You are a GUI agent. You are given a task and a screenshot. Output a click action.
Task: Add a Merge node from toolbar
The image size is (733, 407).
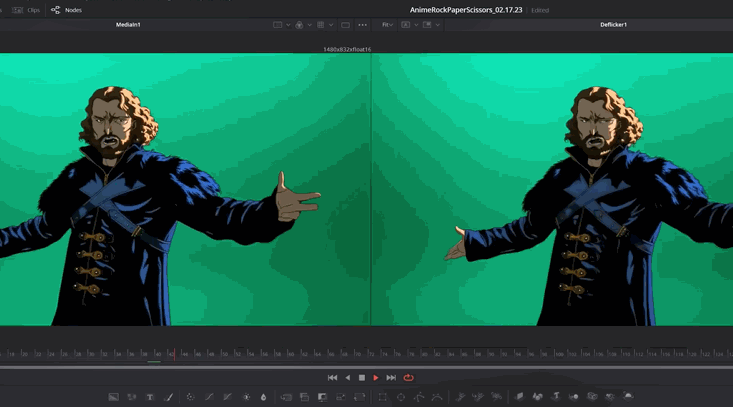pos(286,397)
